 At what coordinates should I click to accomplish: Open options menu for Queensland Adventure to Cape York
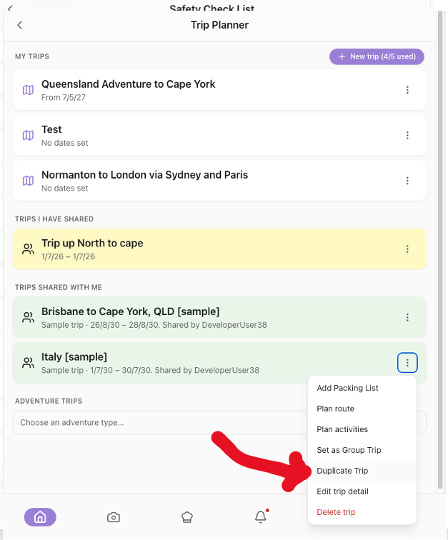point(407,90)
